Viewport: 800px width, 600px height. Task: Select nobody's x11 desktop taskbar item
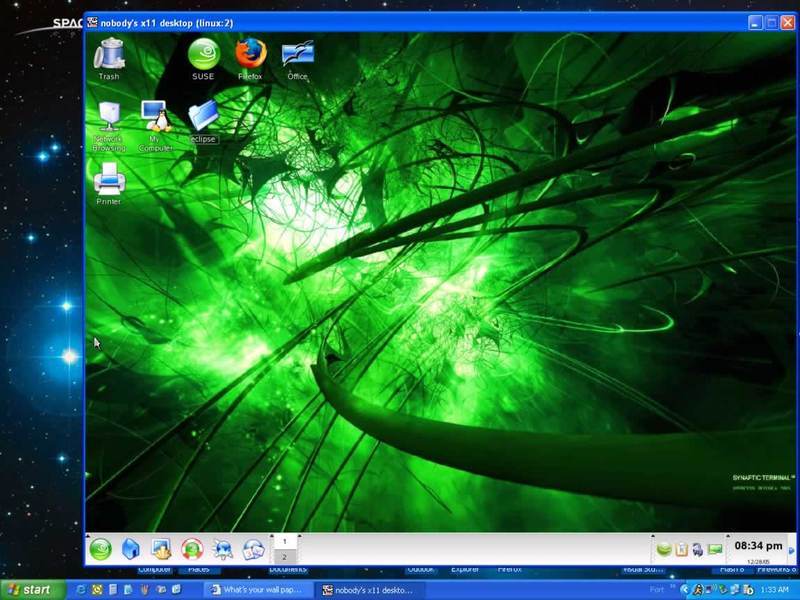pyautogui.click(x=366, y=590)
